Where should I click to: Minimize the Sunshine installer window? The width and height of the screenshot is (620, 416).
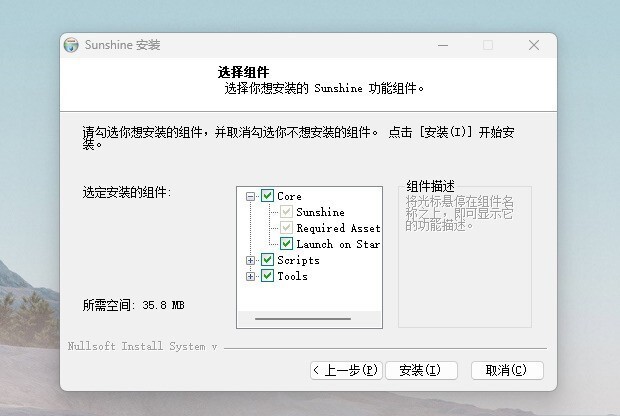[443, 45]
